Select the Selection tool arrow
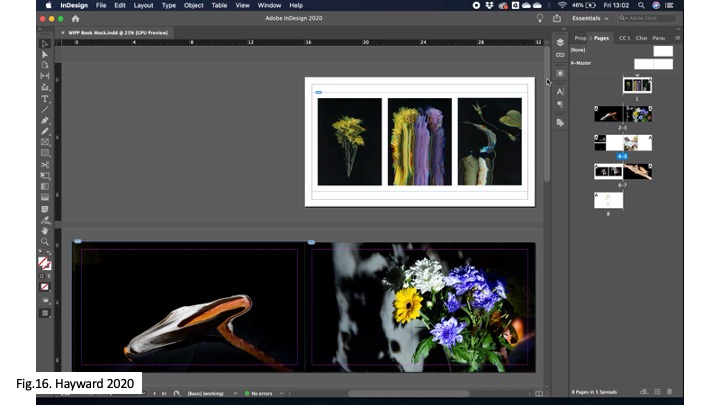Screen dimensions: 720x405 point(45,44)
